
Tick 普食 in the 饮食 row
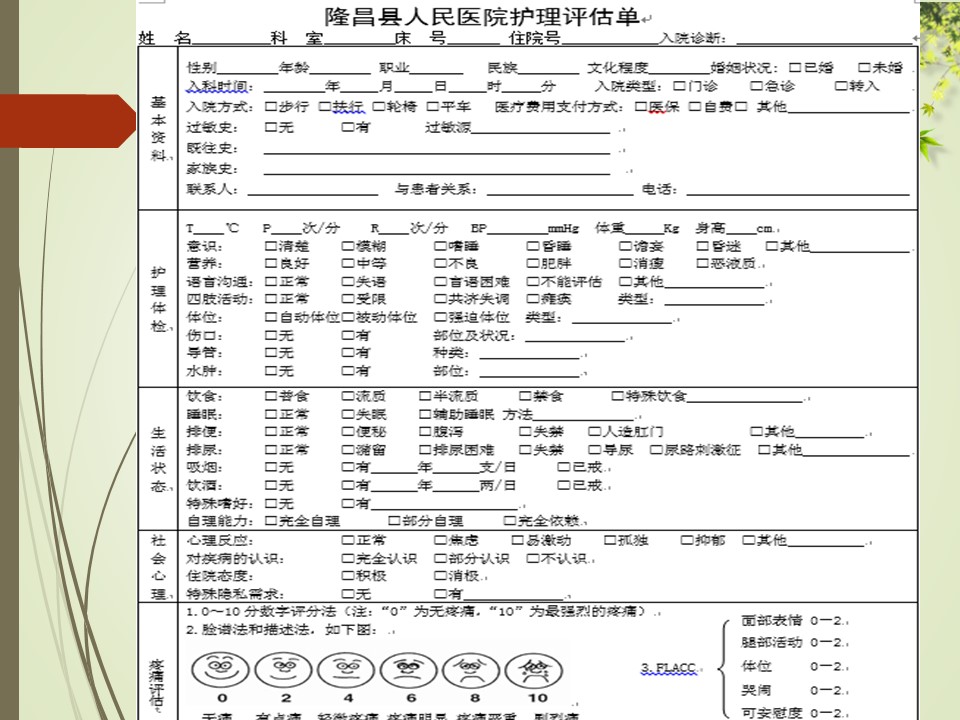271,396
